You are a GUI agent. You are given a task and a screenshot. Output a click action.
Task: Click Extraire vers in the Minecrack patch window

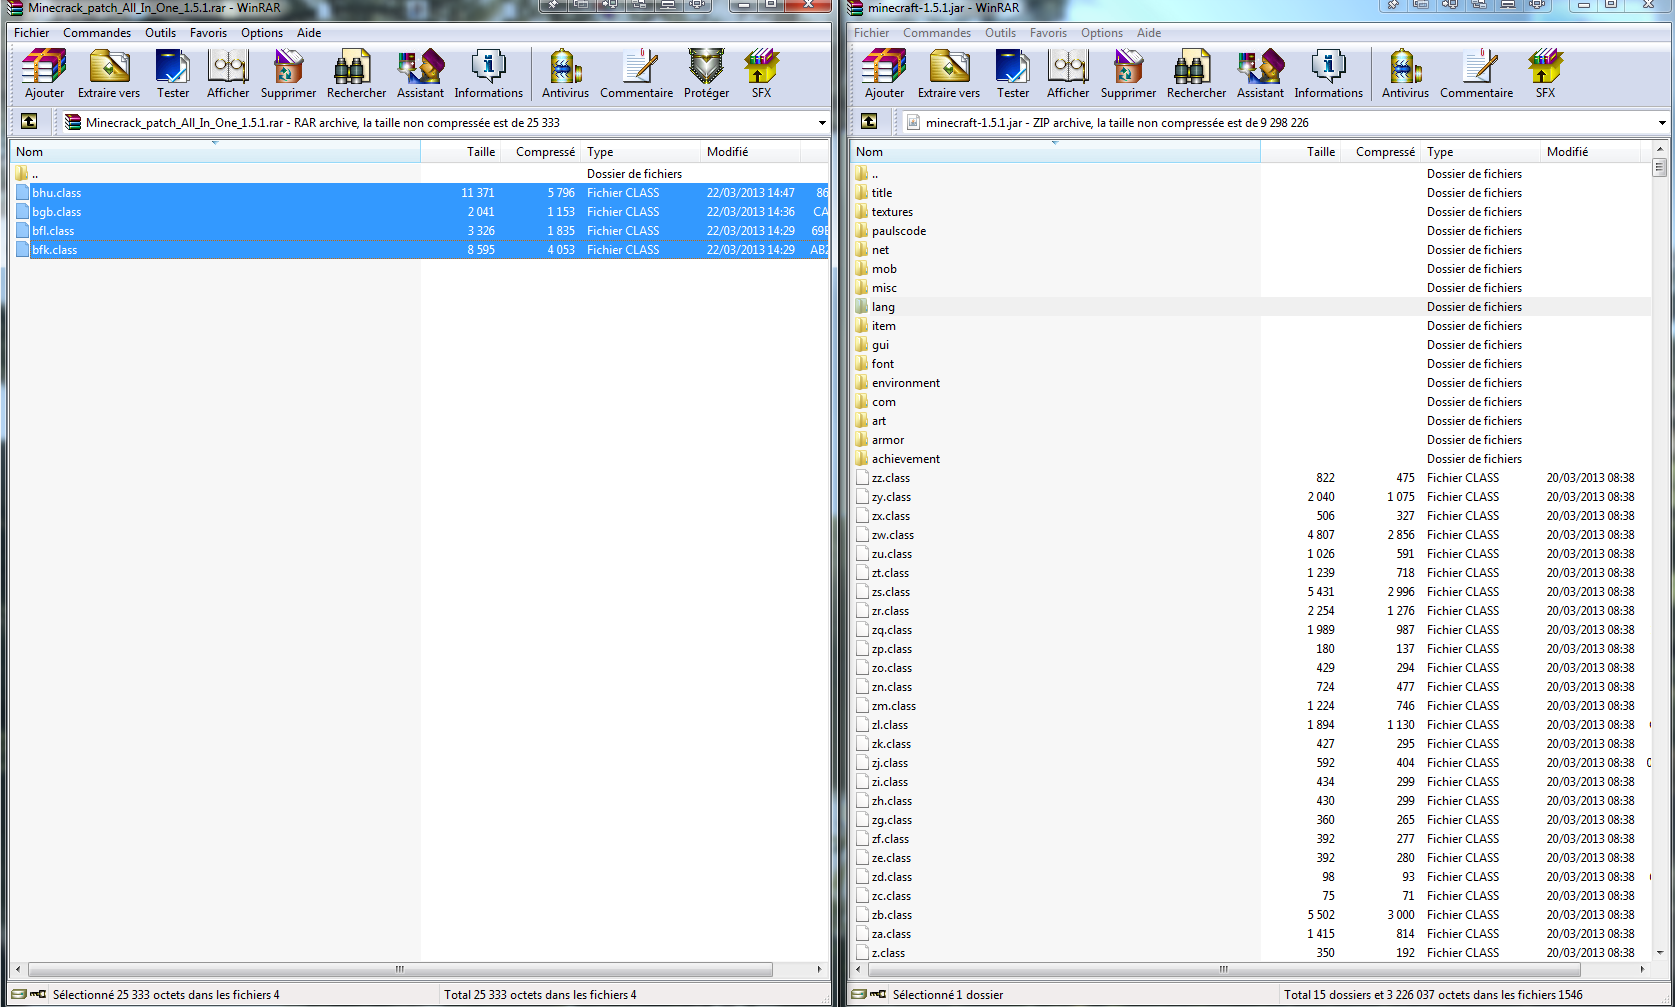click(x=109, y=74)
